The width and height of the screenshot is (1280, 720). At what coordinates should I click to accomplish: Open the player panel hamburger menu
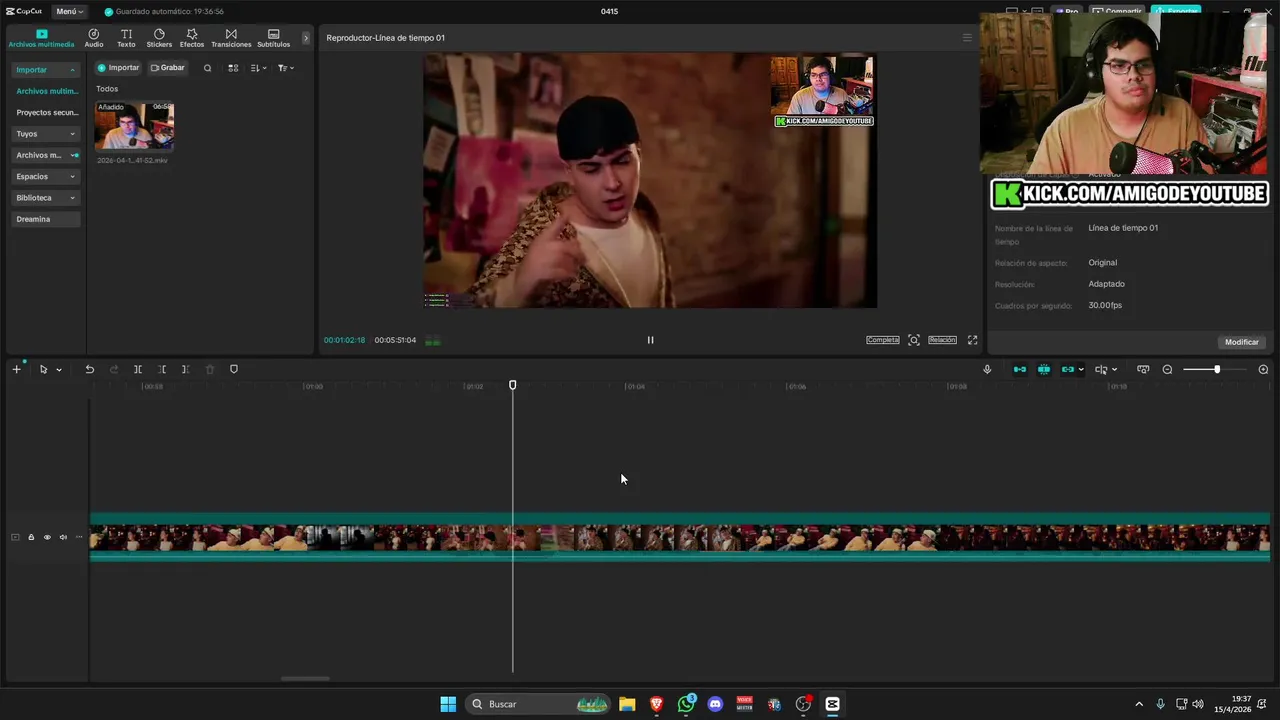coord(967,38)
